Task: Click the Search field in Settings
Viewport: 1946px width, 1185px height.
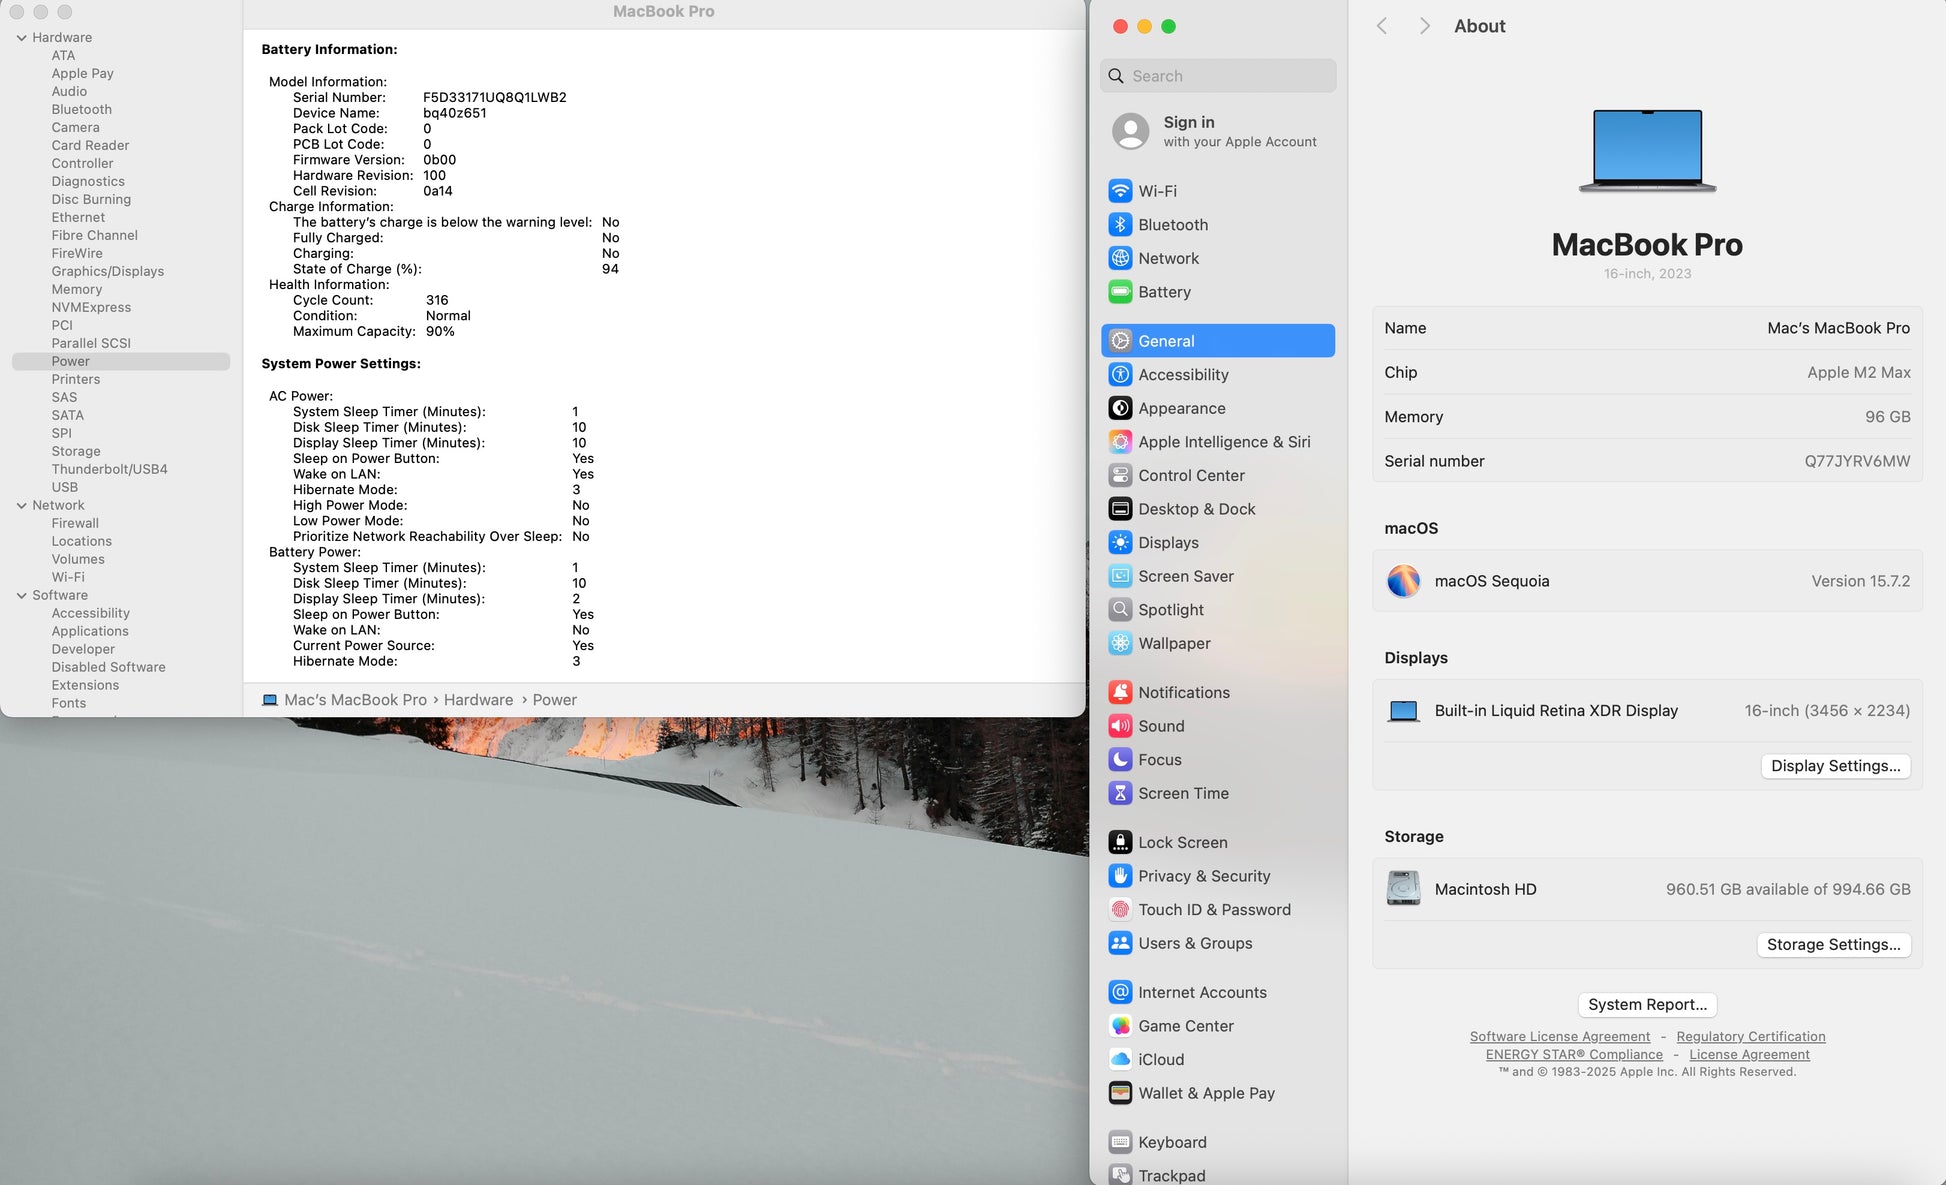Action: (1218, 76)
